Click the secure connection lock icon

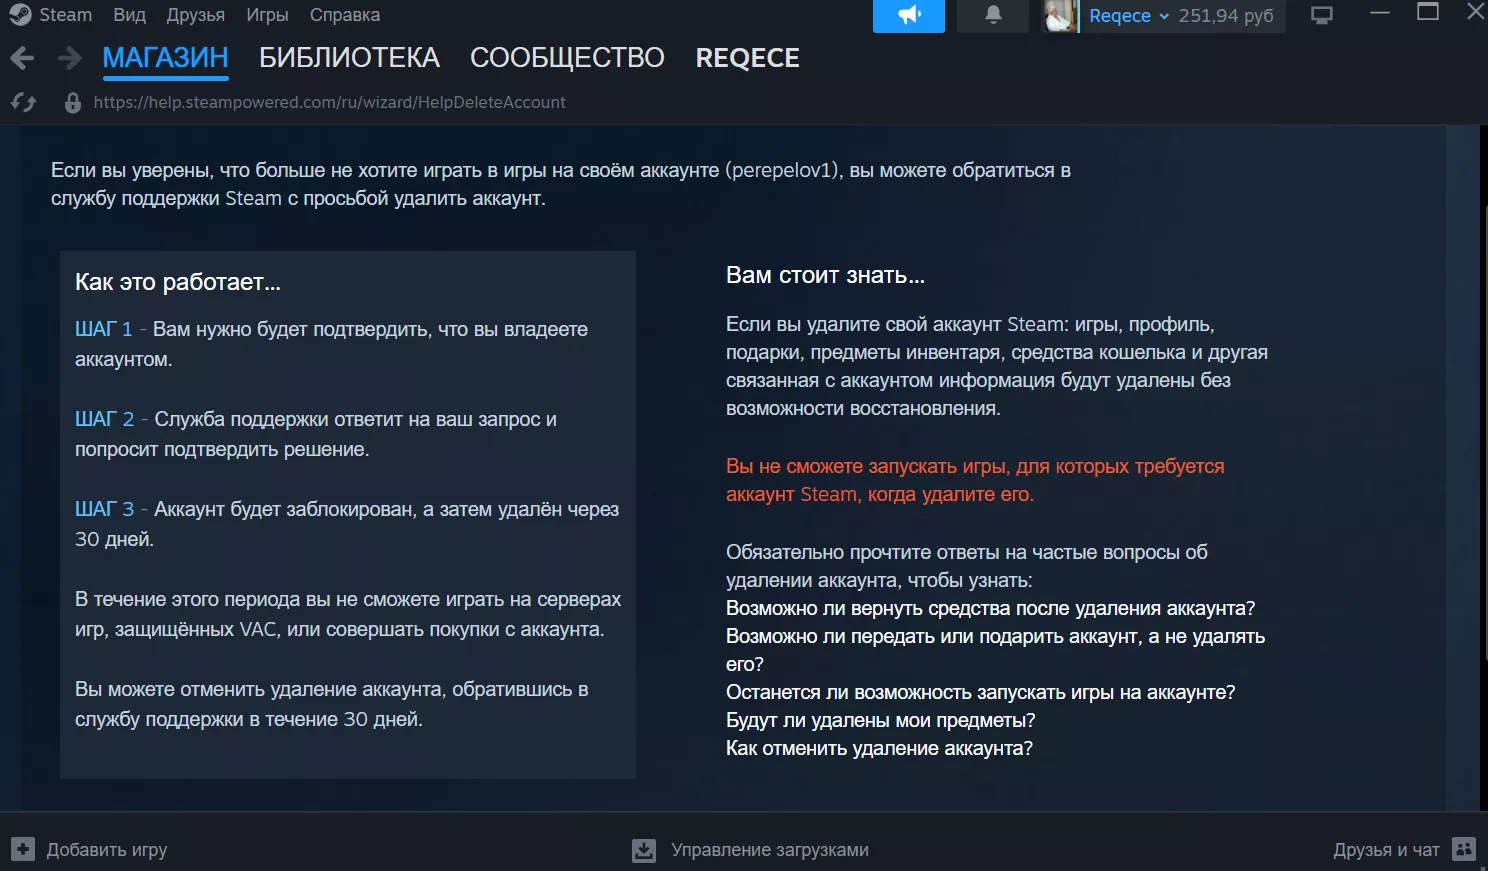click(x=71, y=102)
